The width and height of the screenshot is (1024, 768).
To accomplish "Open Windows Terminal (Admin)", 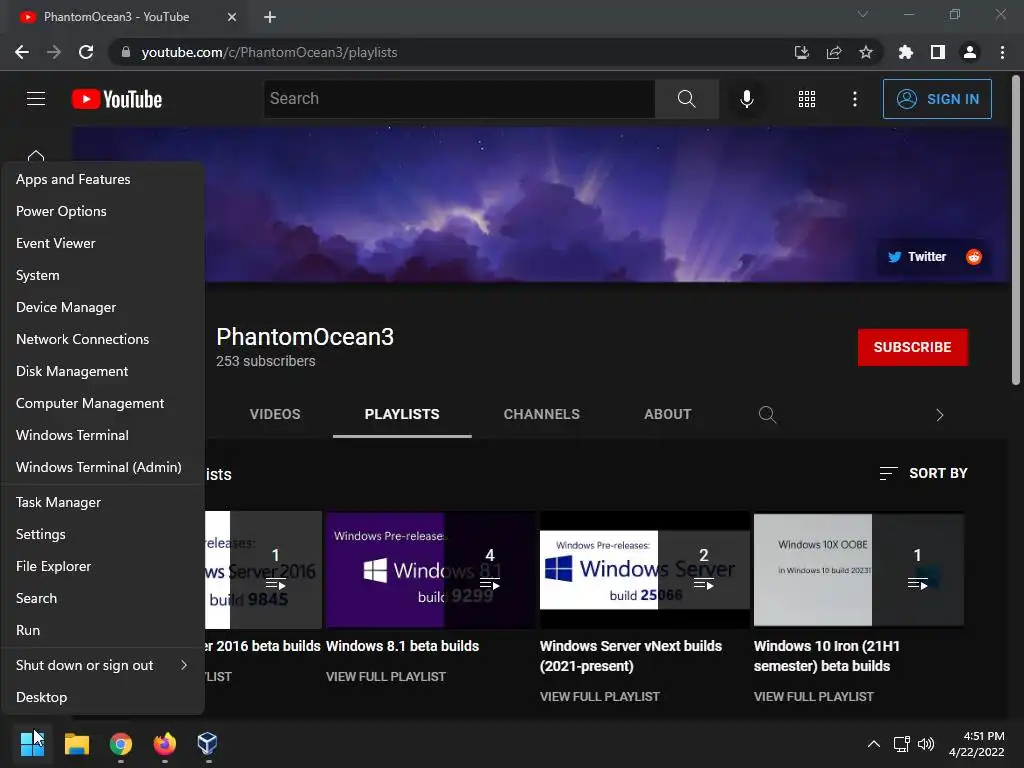I will click(x=103, y=467).
